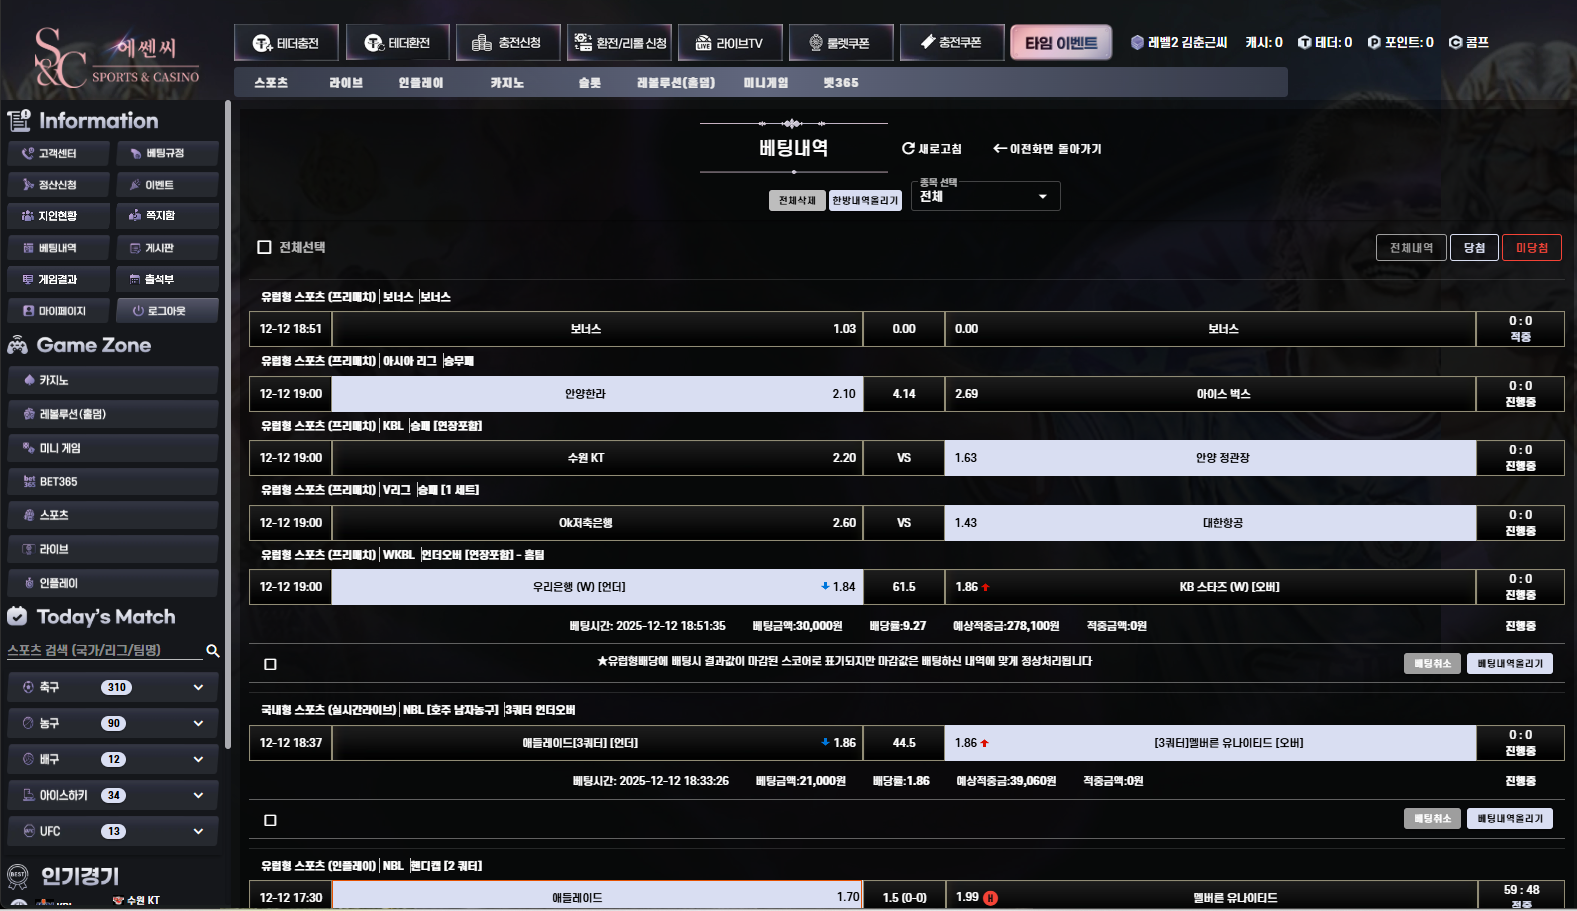Click 이전화면 돌아가기 back link
Screen dimensions: 1577x911
1047,149
